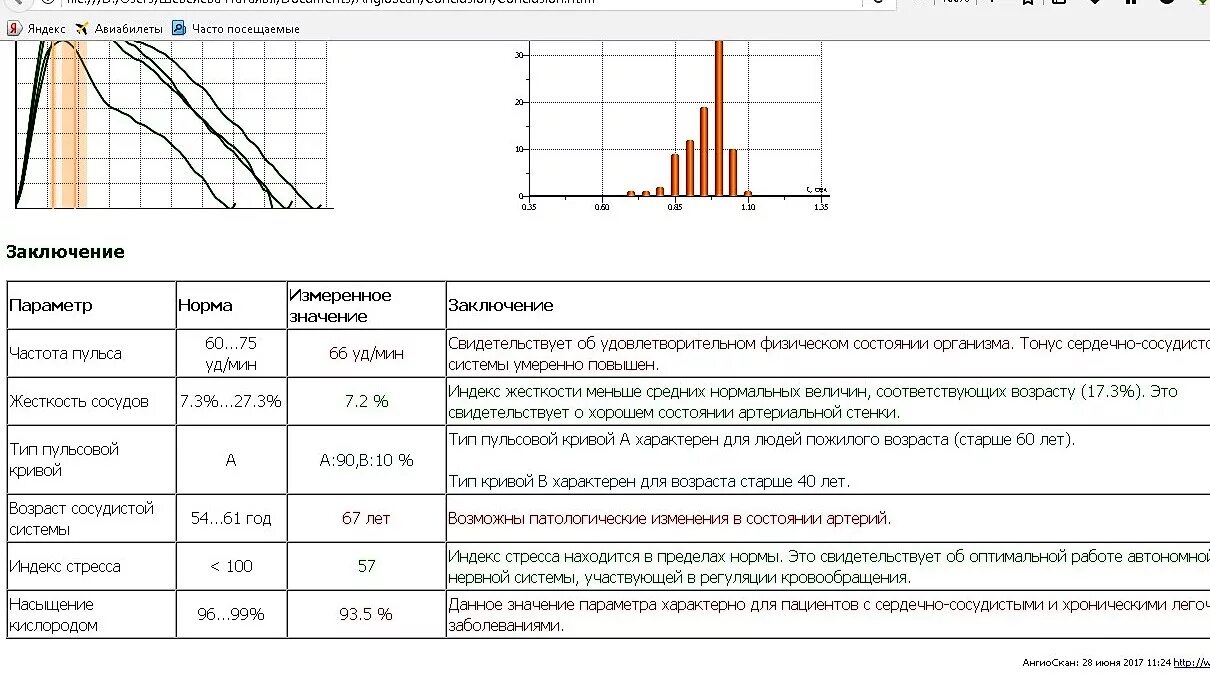Open the Авиабилеты bookmark
This screenshot has height=680, width=1210.
click(x=119, y=29)
